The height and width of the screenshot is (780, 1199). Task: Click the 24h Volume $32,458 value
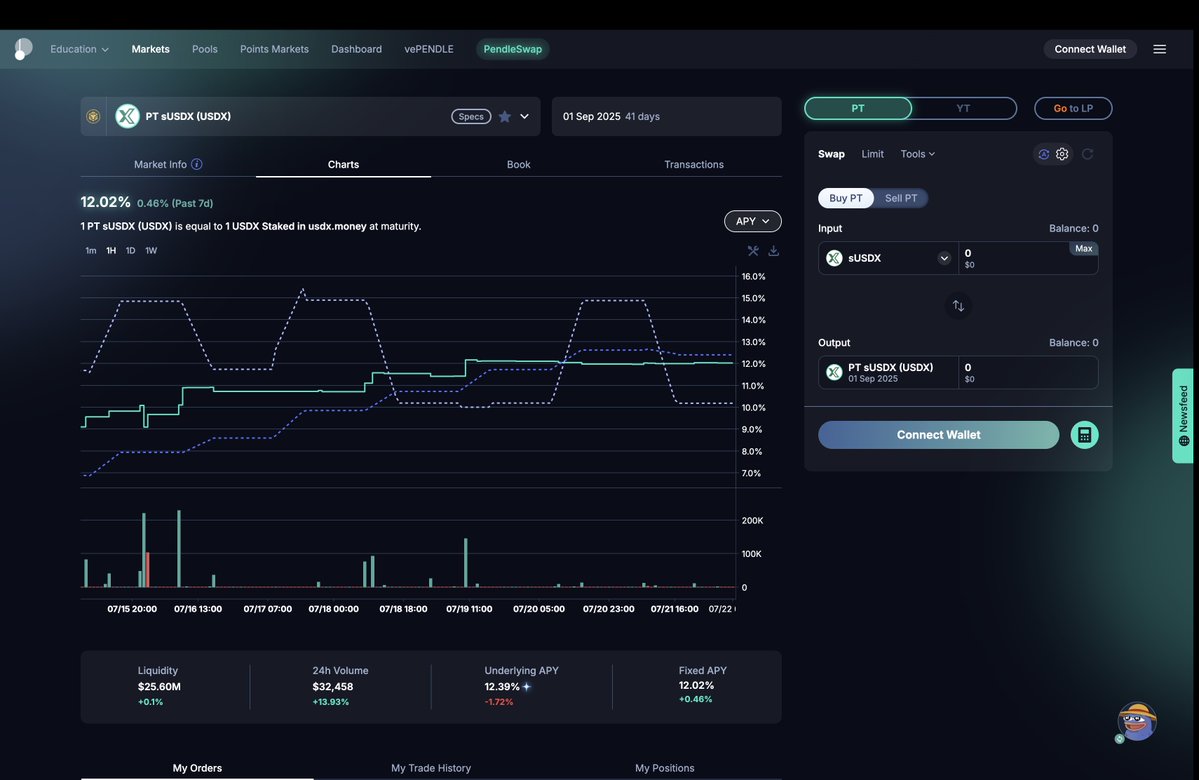click(333, 687)
